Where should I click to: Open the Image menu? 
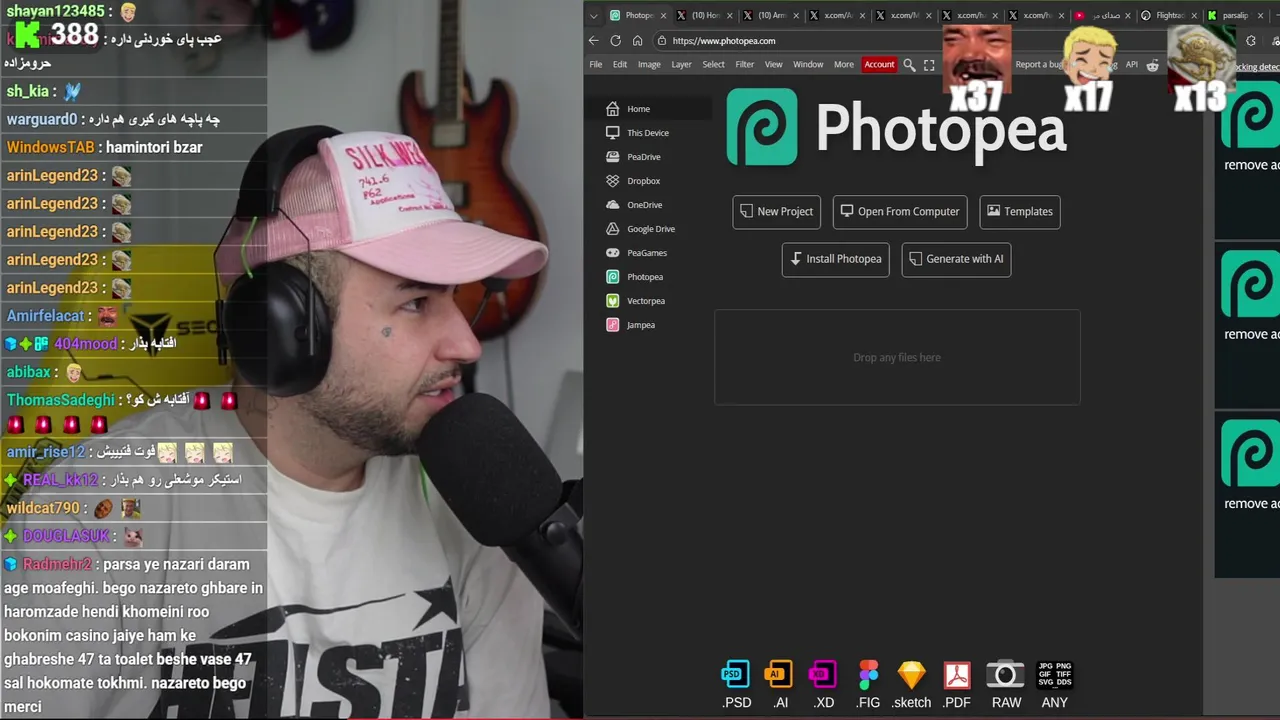point(649,65)
